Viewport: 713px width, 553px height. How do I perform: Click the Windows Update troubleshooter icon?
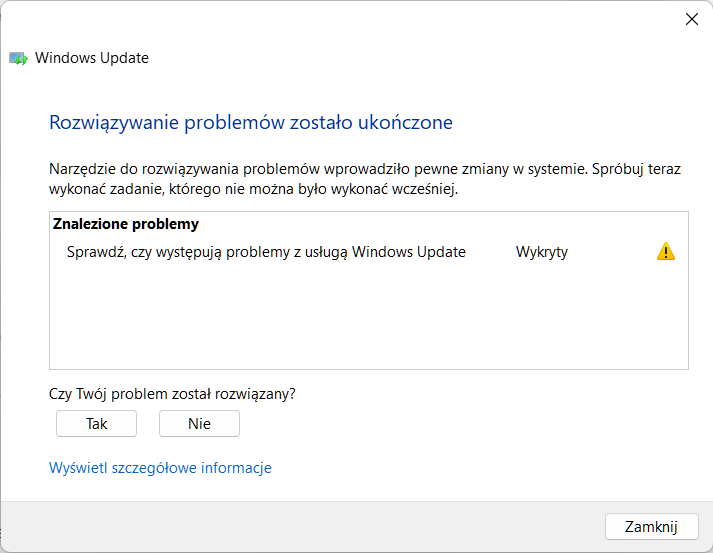[18, 58]
